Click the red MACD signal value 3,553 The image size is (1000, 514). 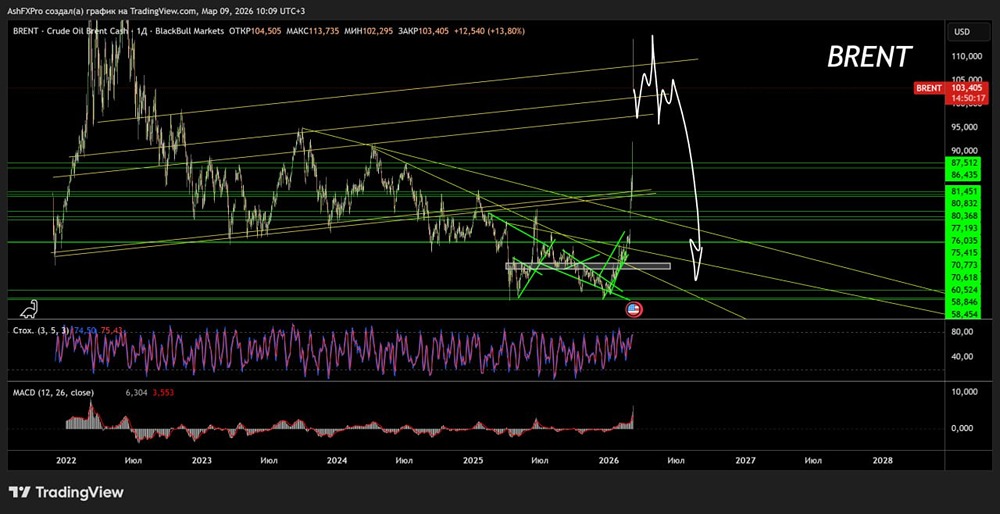click(162, 393)
